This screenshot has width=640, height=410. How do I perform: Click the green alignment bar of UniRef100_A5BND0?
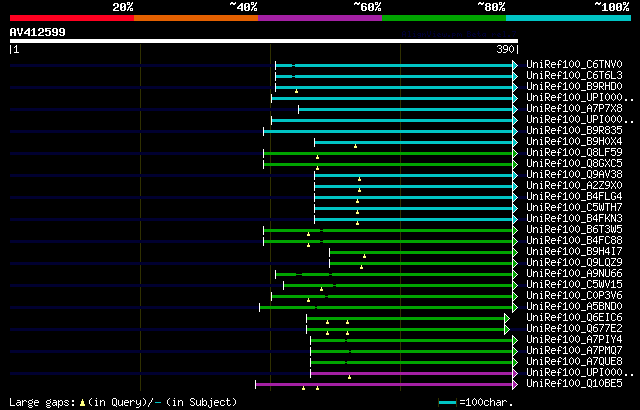pos(389,308)
